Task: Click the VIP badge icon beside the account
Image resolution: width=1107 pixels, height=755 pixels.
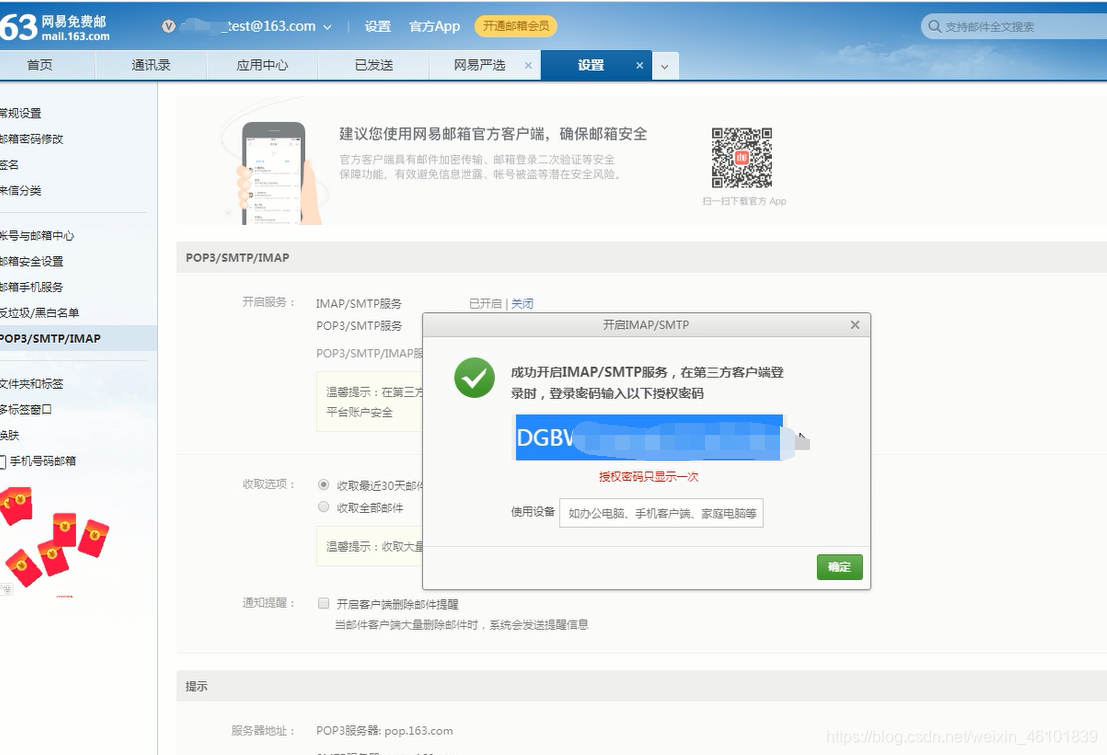Action: (x=169, y=26)
